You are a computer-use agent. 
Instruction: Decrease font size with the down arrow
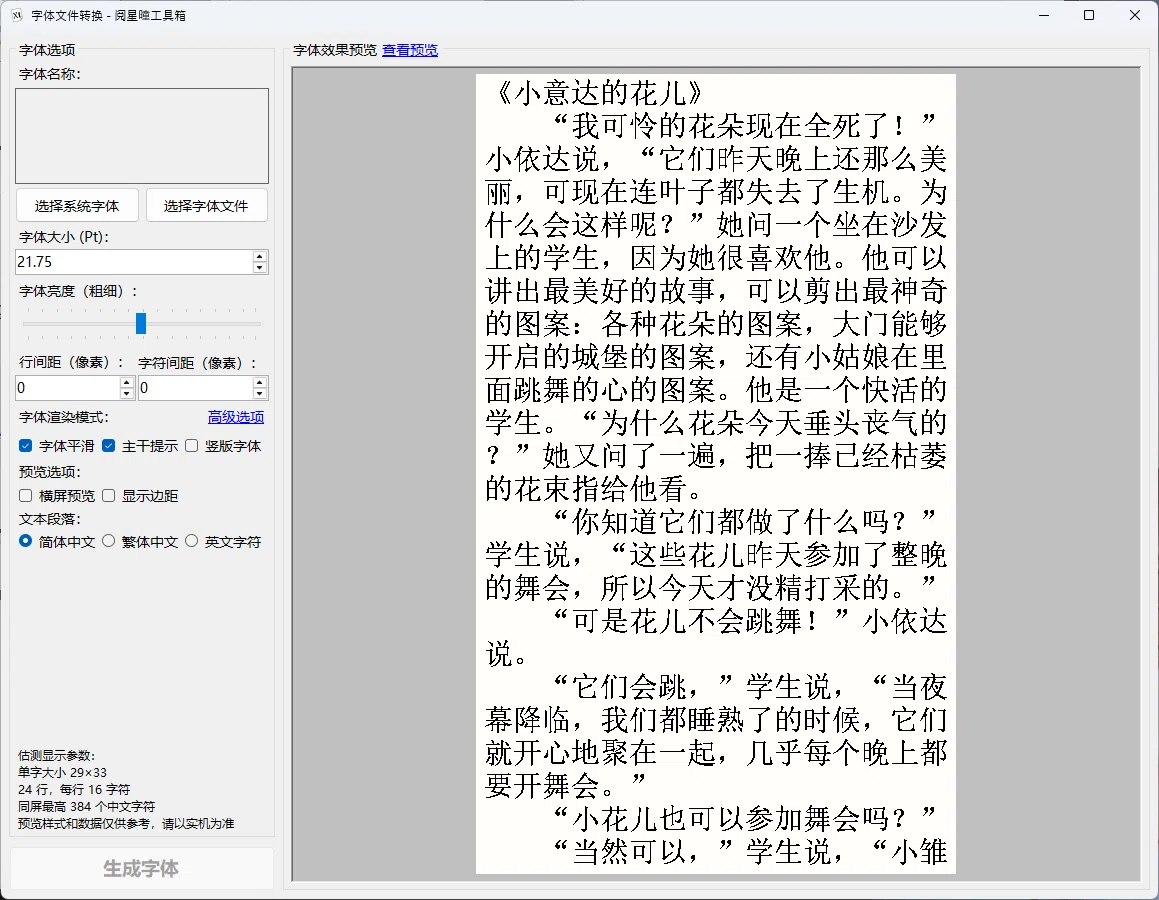click(259, 267)
